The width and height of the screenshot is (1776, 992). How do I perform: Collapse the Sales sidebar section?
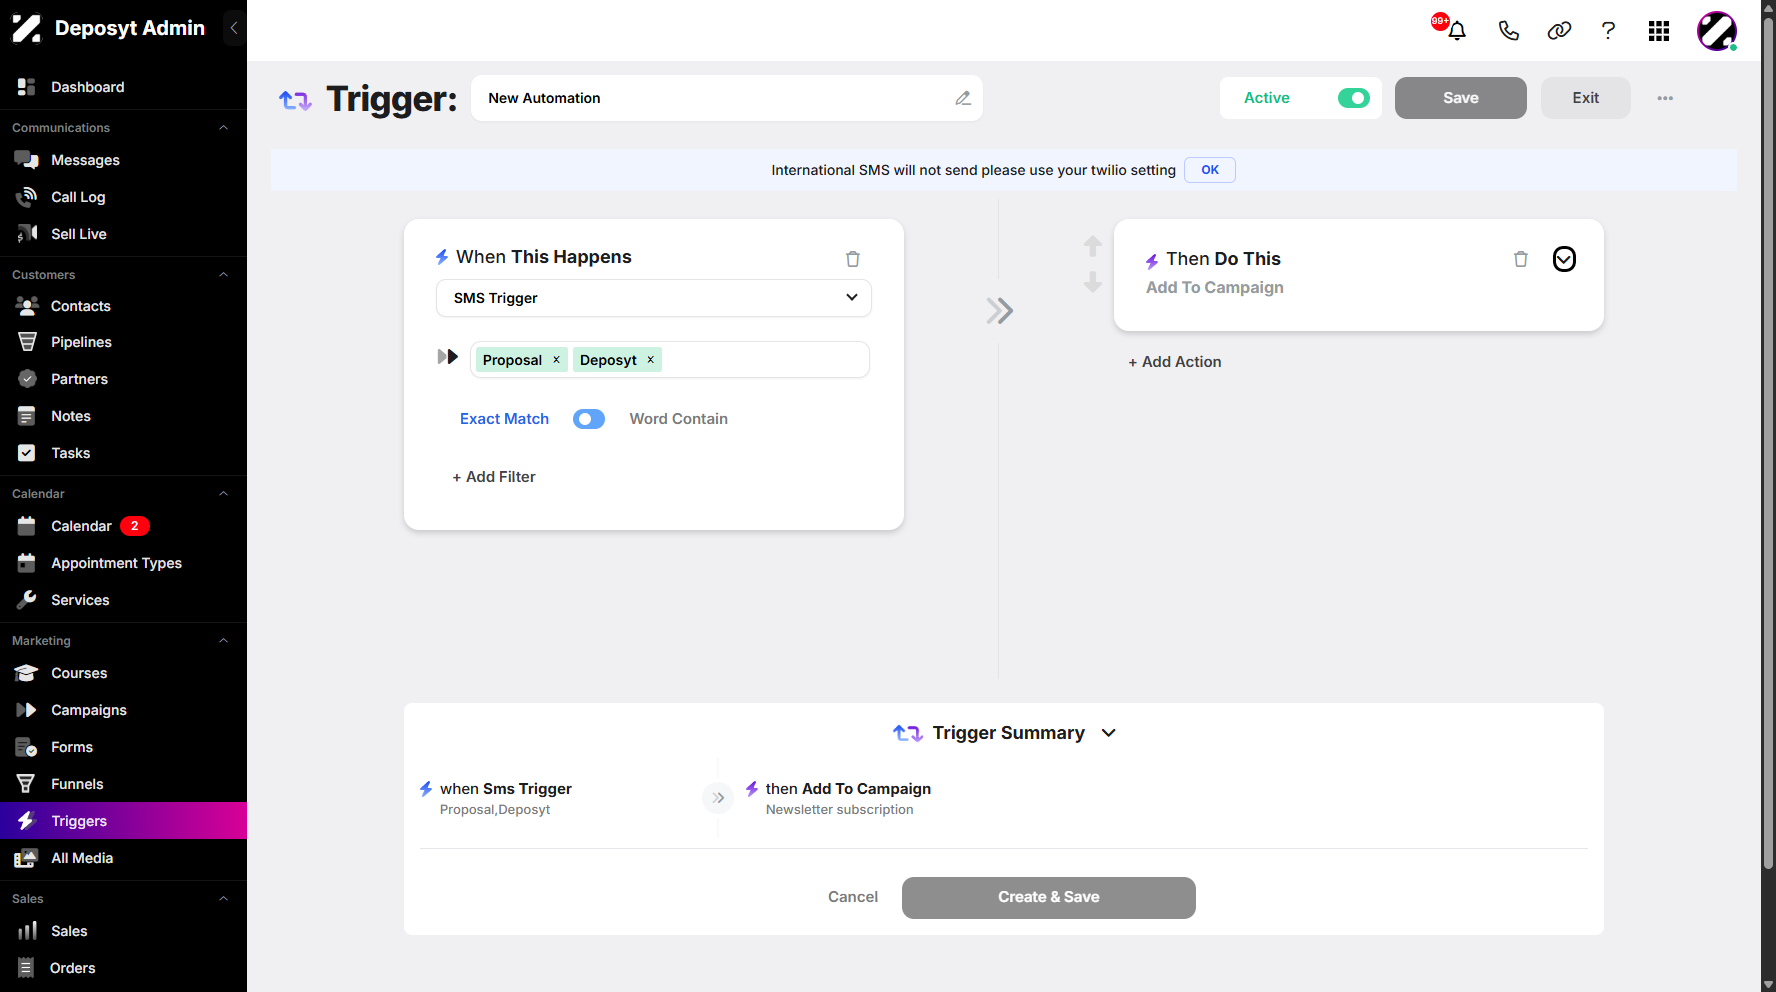224,899
